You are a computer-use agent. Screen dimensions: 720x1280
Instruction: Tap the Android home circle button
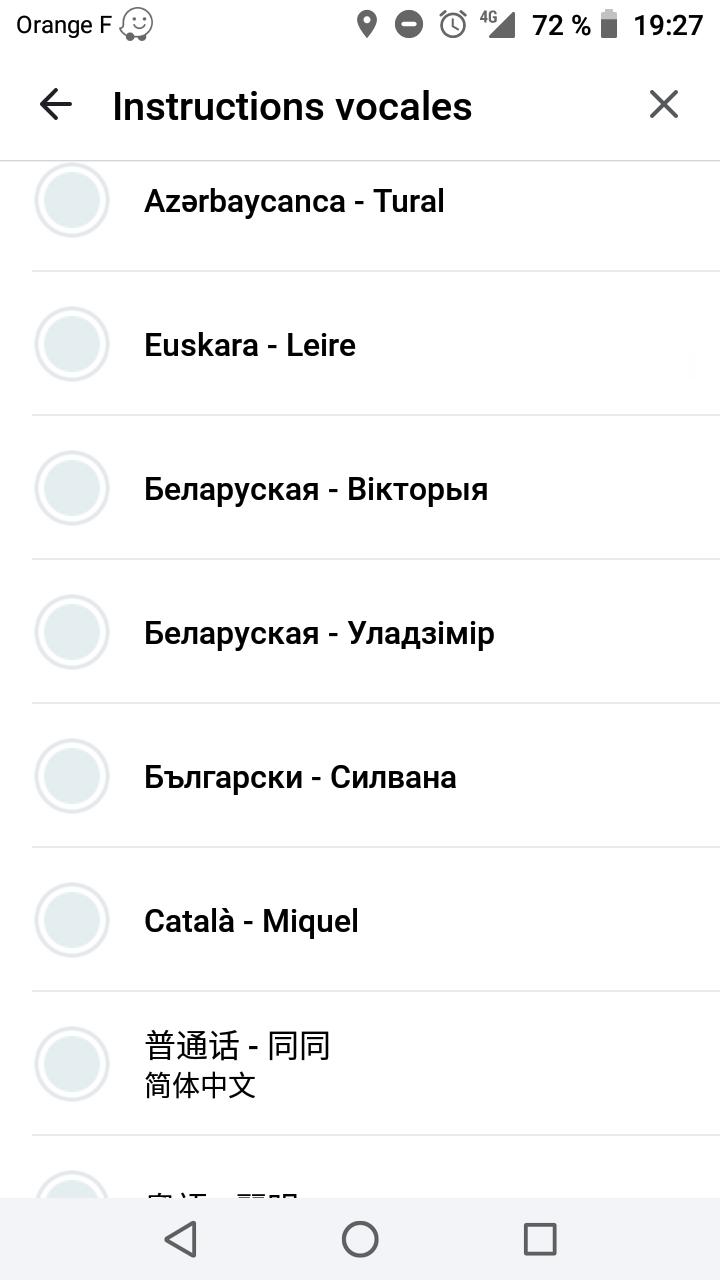pos(360,1239)
